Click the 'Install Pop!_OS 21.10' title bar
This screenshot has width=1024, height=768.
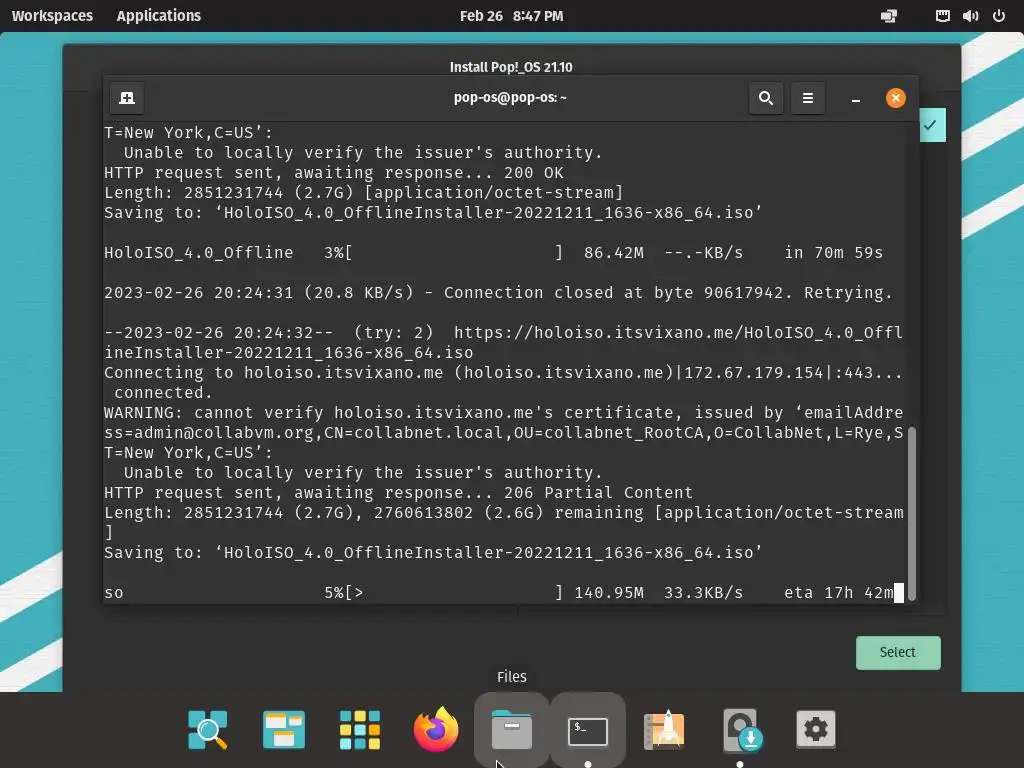(511, 67)
